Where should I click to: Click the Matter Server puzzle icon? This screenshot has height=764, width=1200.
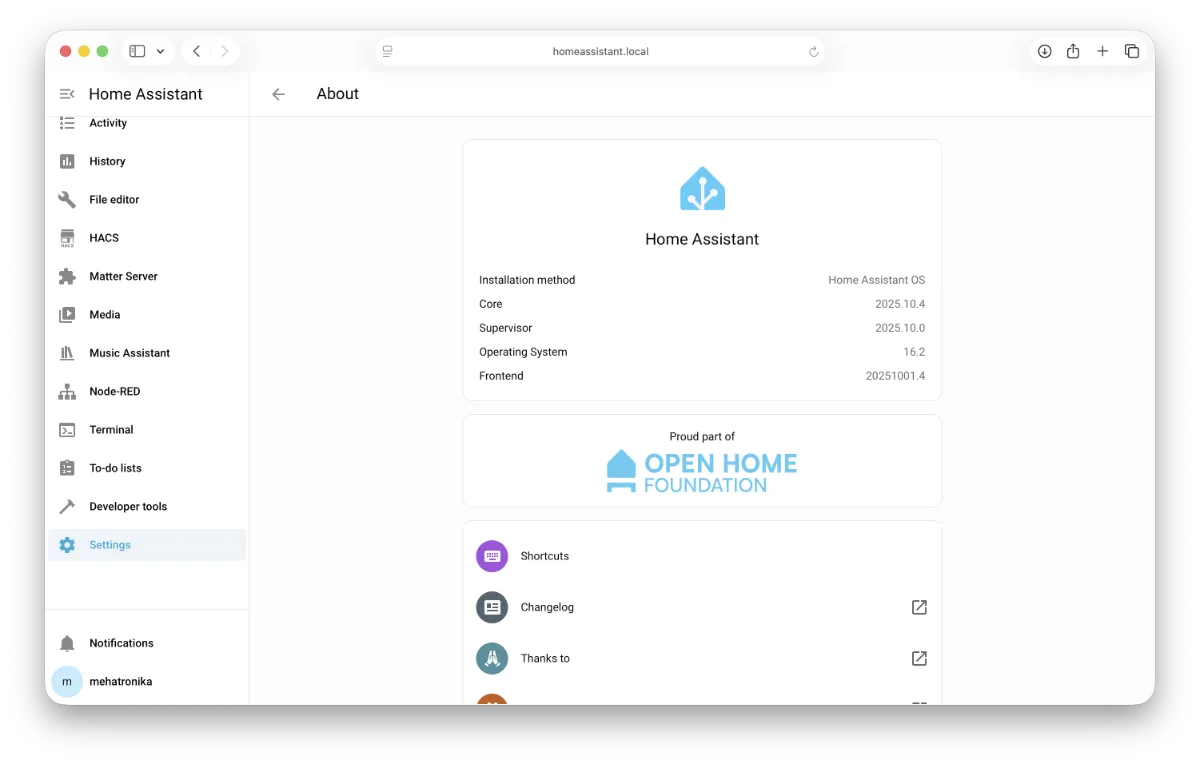[x=67, y=276]
